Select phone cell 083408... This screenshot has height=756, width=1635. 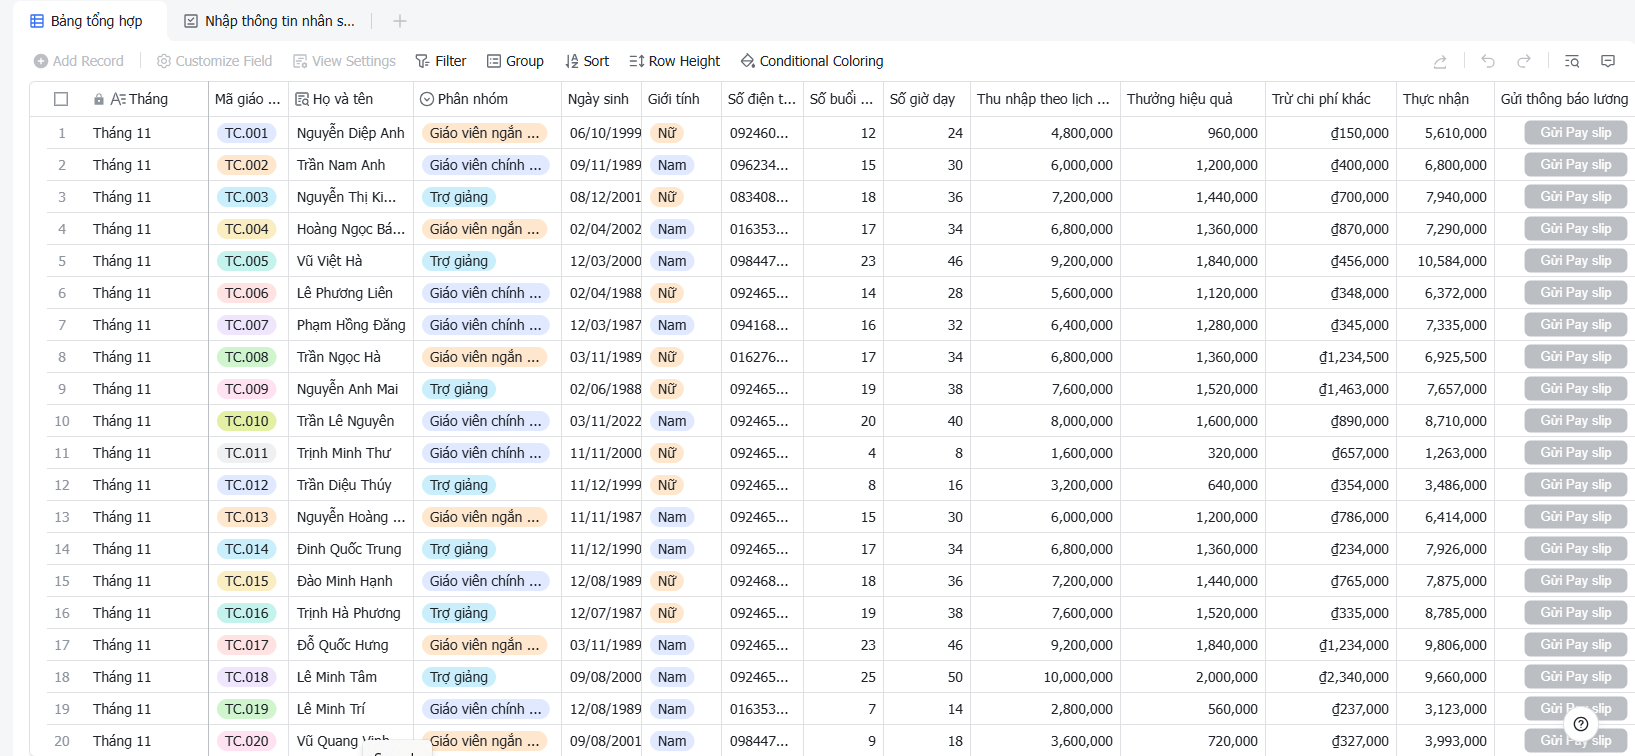click(761, 197)
